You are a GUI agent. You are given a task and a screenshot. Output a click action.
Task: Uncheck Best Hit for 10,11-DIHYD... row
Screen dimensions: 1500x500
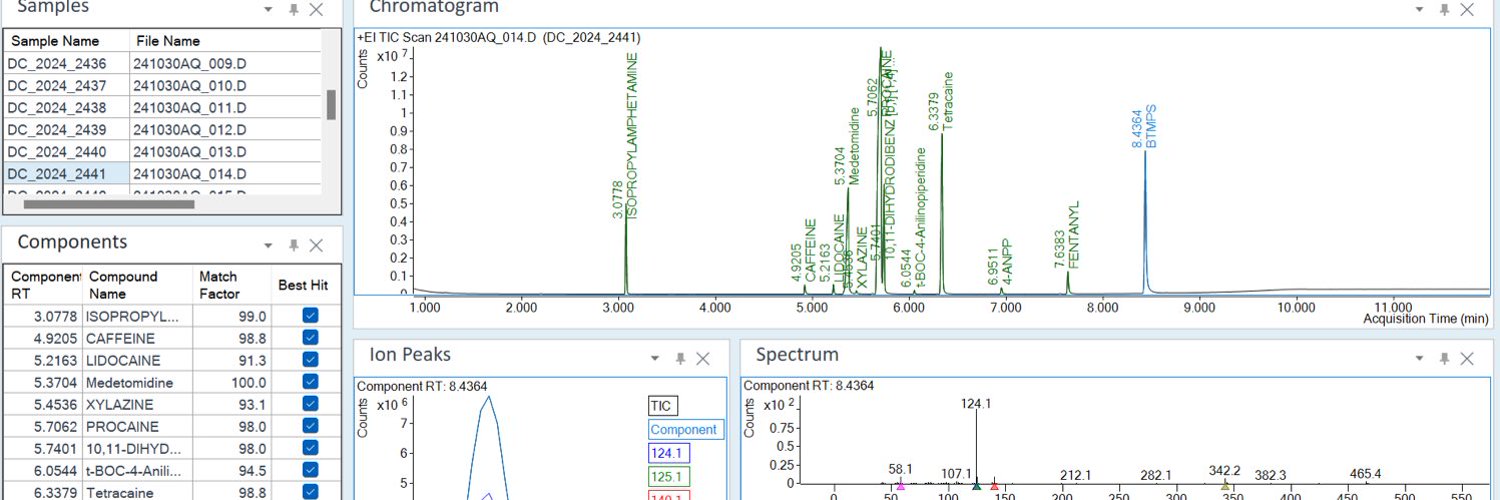tap(310, 448)
